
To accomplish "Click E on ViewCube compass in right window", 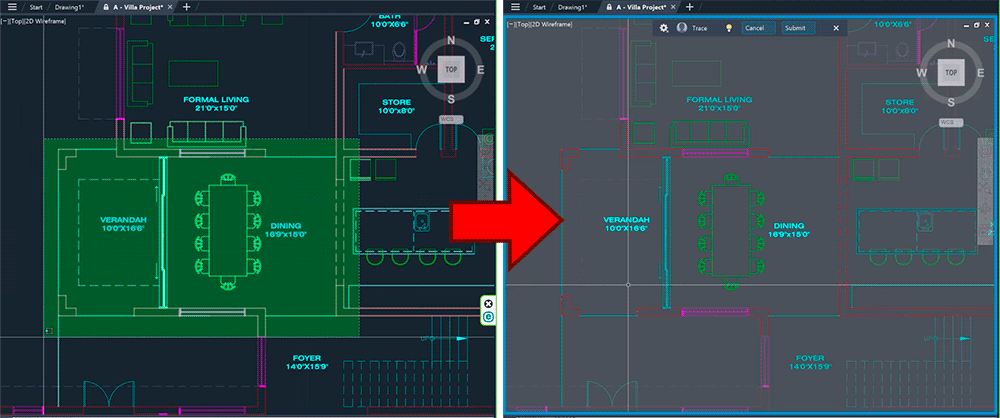I will [982, 73].
